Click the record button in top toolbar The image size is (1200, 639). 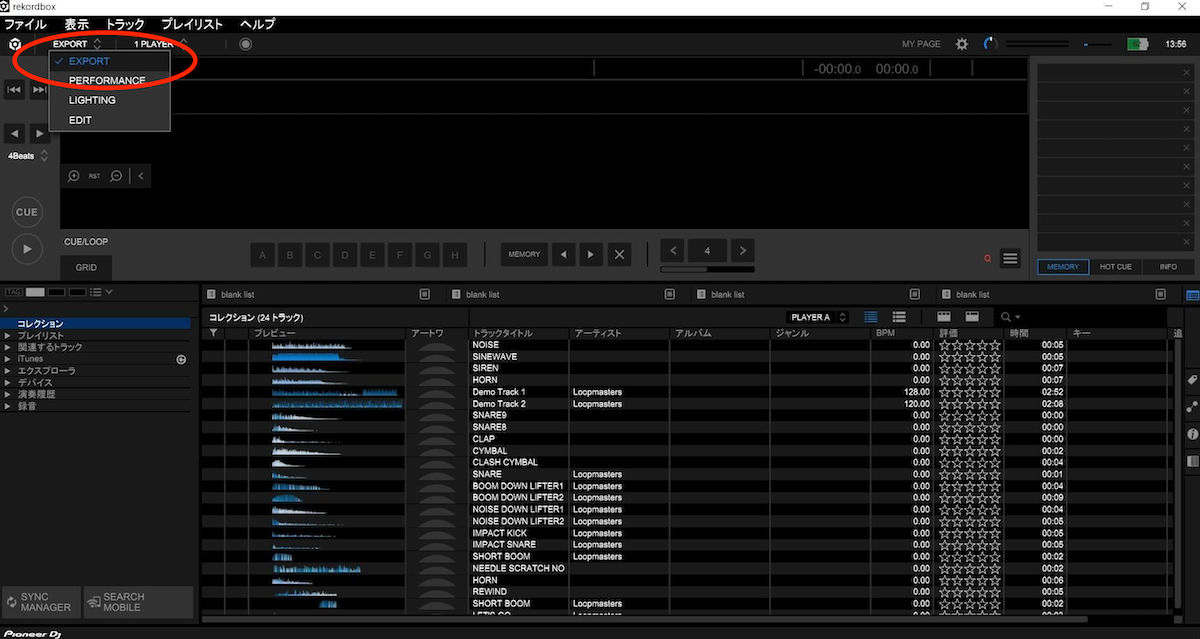246,44
